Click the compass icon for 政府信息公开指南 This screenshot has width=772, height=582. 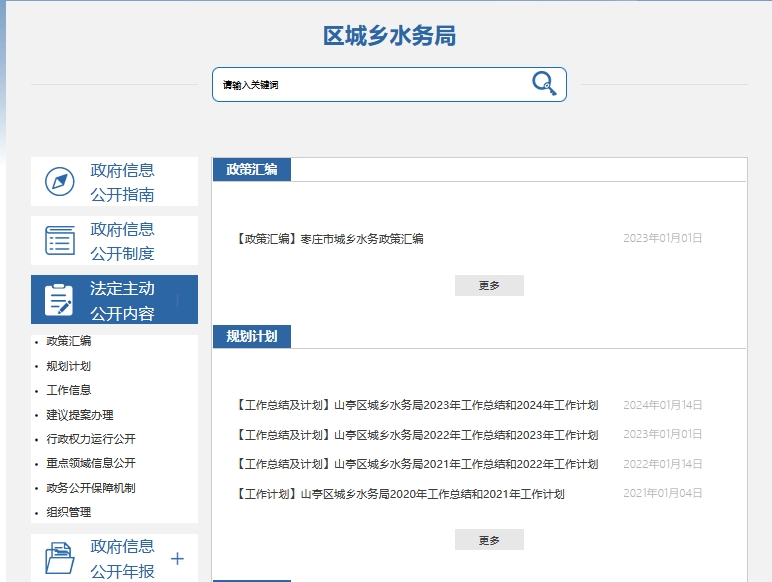[x=60, y=182]
